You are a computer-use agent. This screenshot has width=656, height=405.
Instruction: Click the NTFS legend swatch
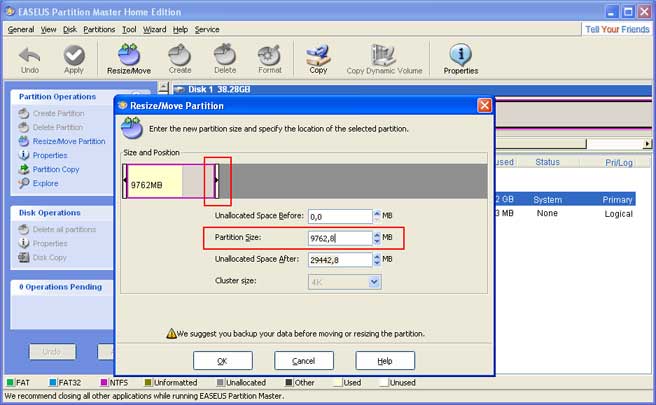pos(104,382)
